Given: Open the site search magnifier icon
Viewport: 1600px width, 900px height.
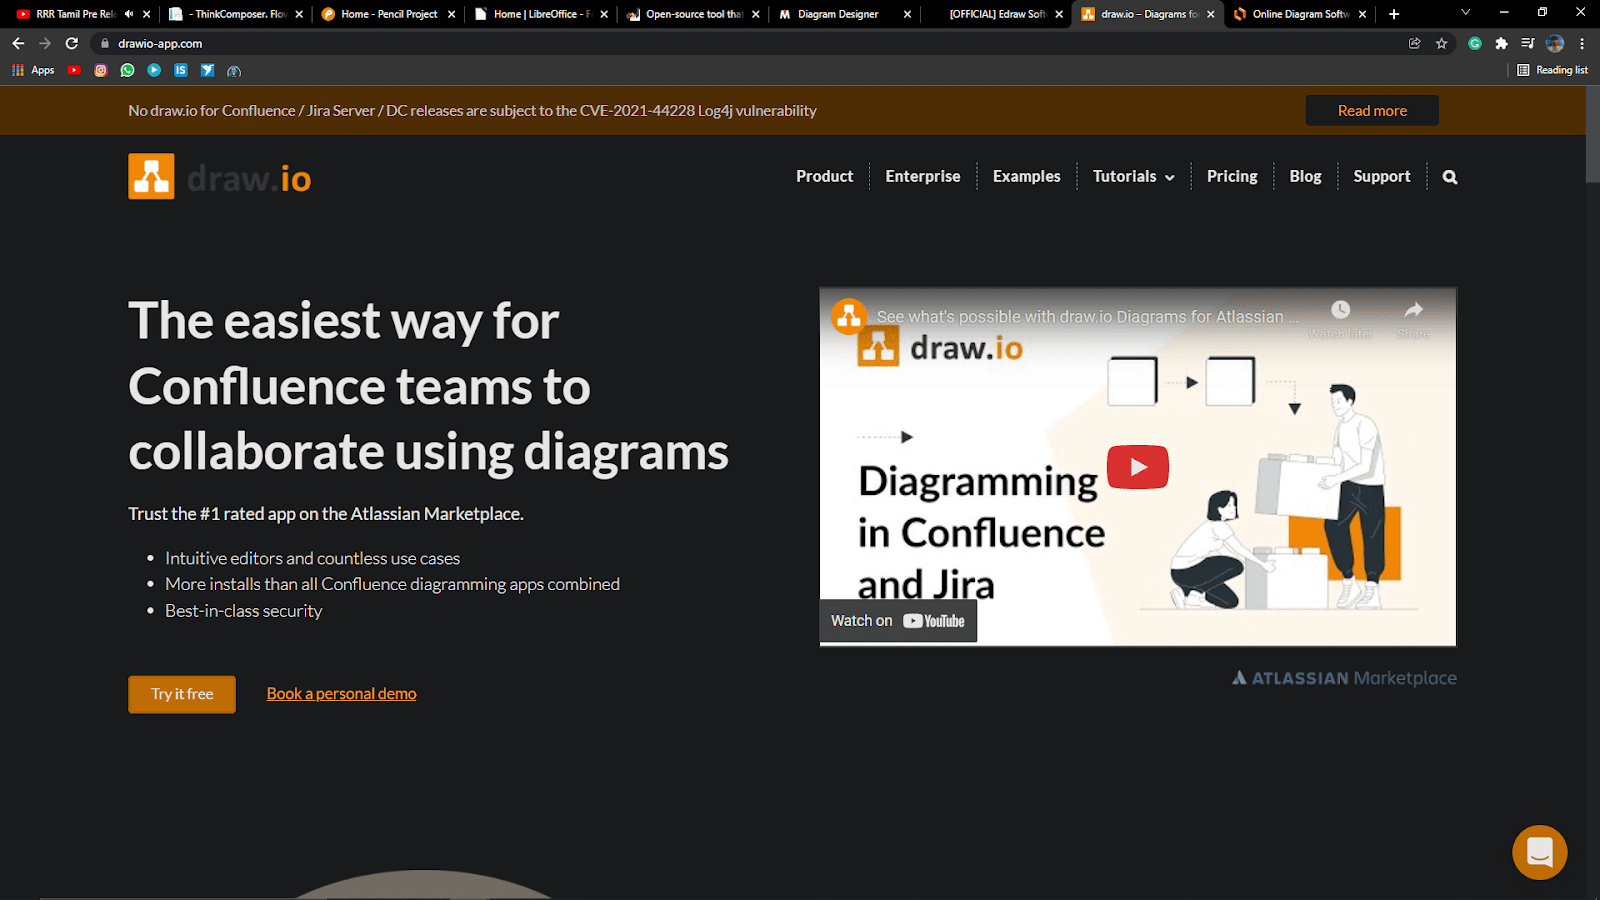Looking at the screenshot, I should coord(1450,177).
